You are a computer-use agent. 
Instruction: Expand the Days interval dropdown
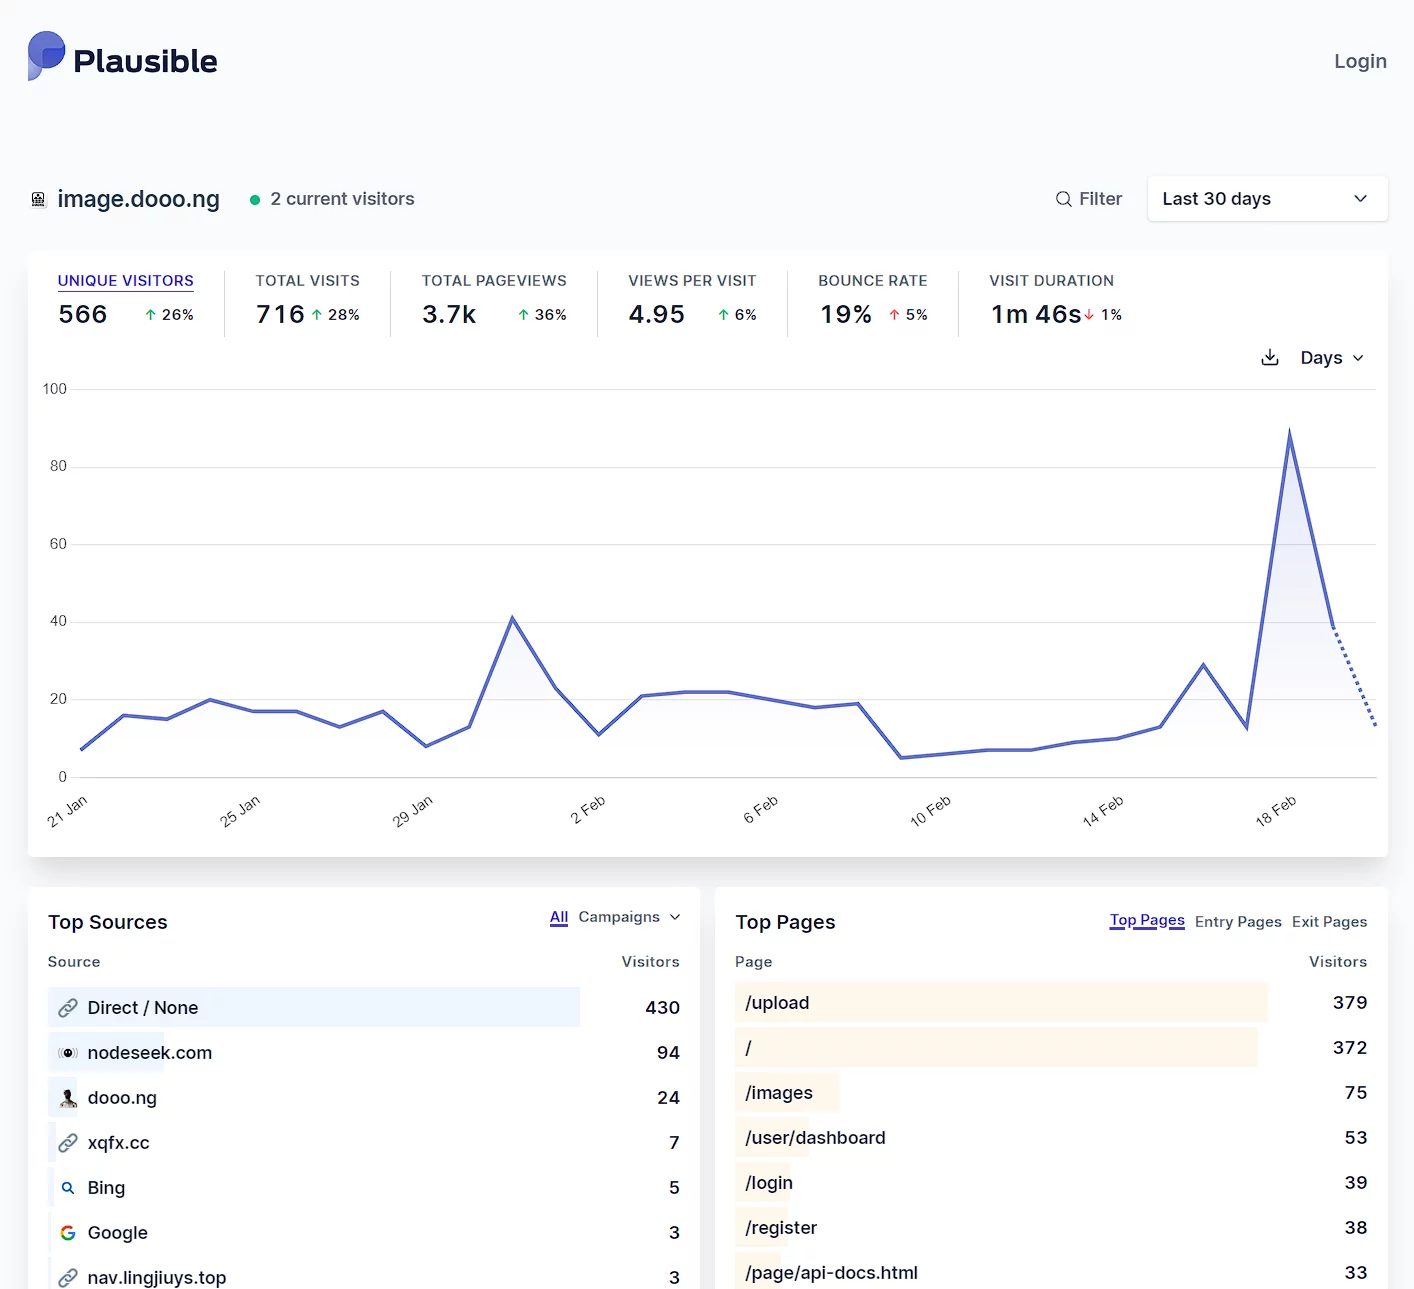[x=1331, y=358]
